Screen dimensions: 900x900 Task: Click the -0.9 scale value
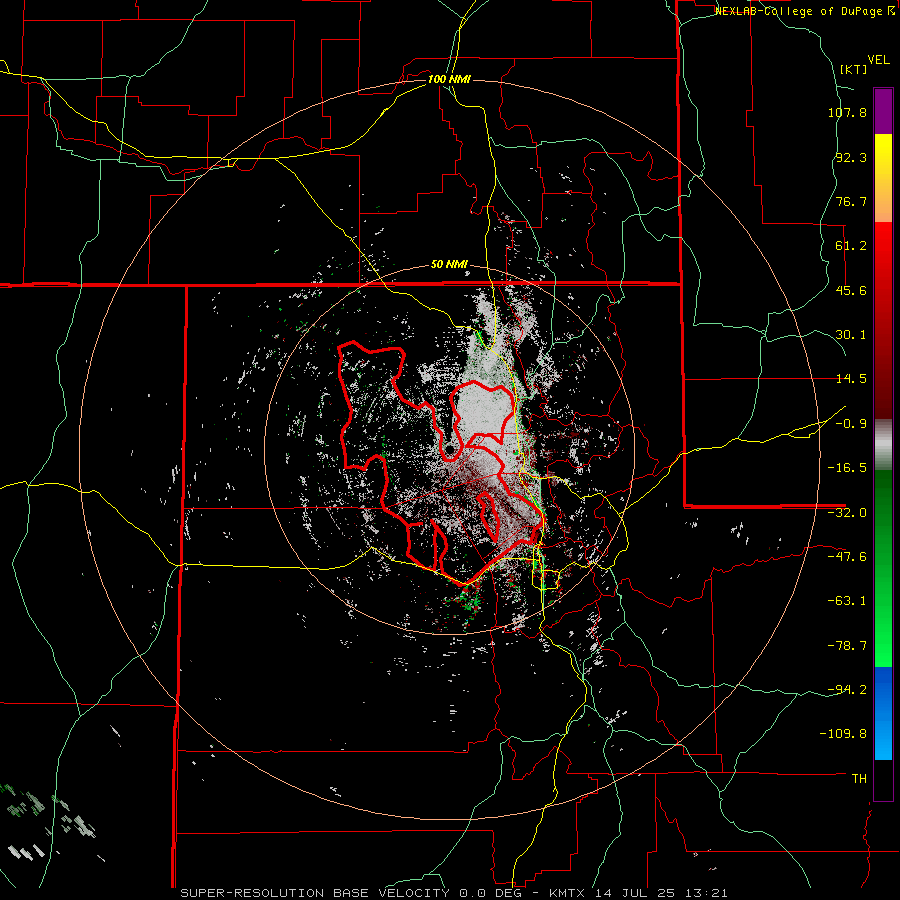[851, 424]
